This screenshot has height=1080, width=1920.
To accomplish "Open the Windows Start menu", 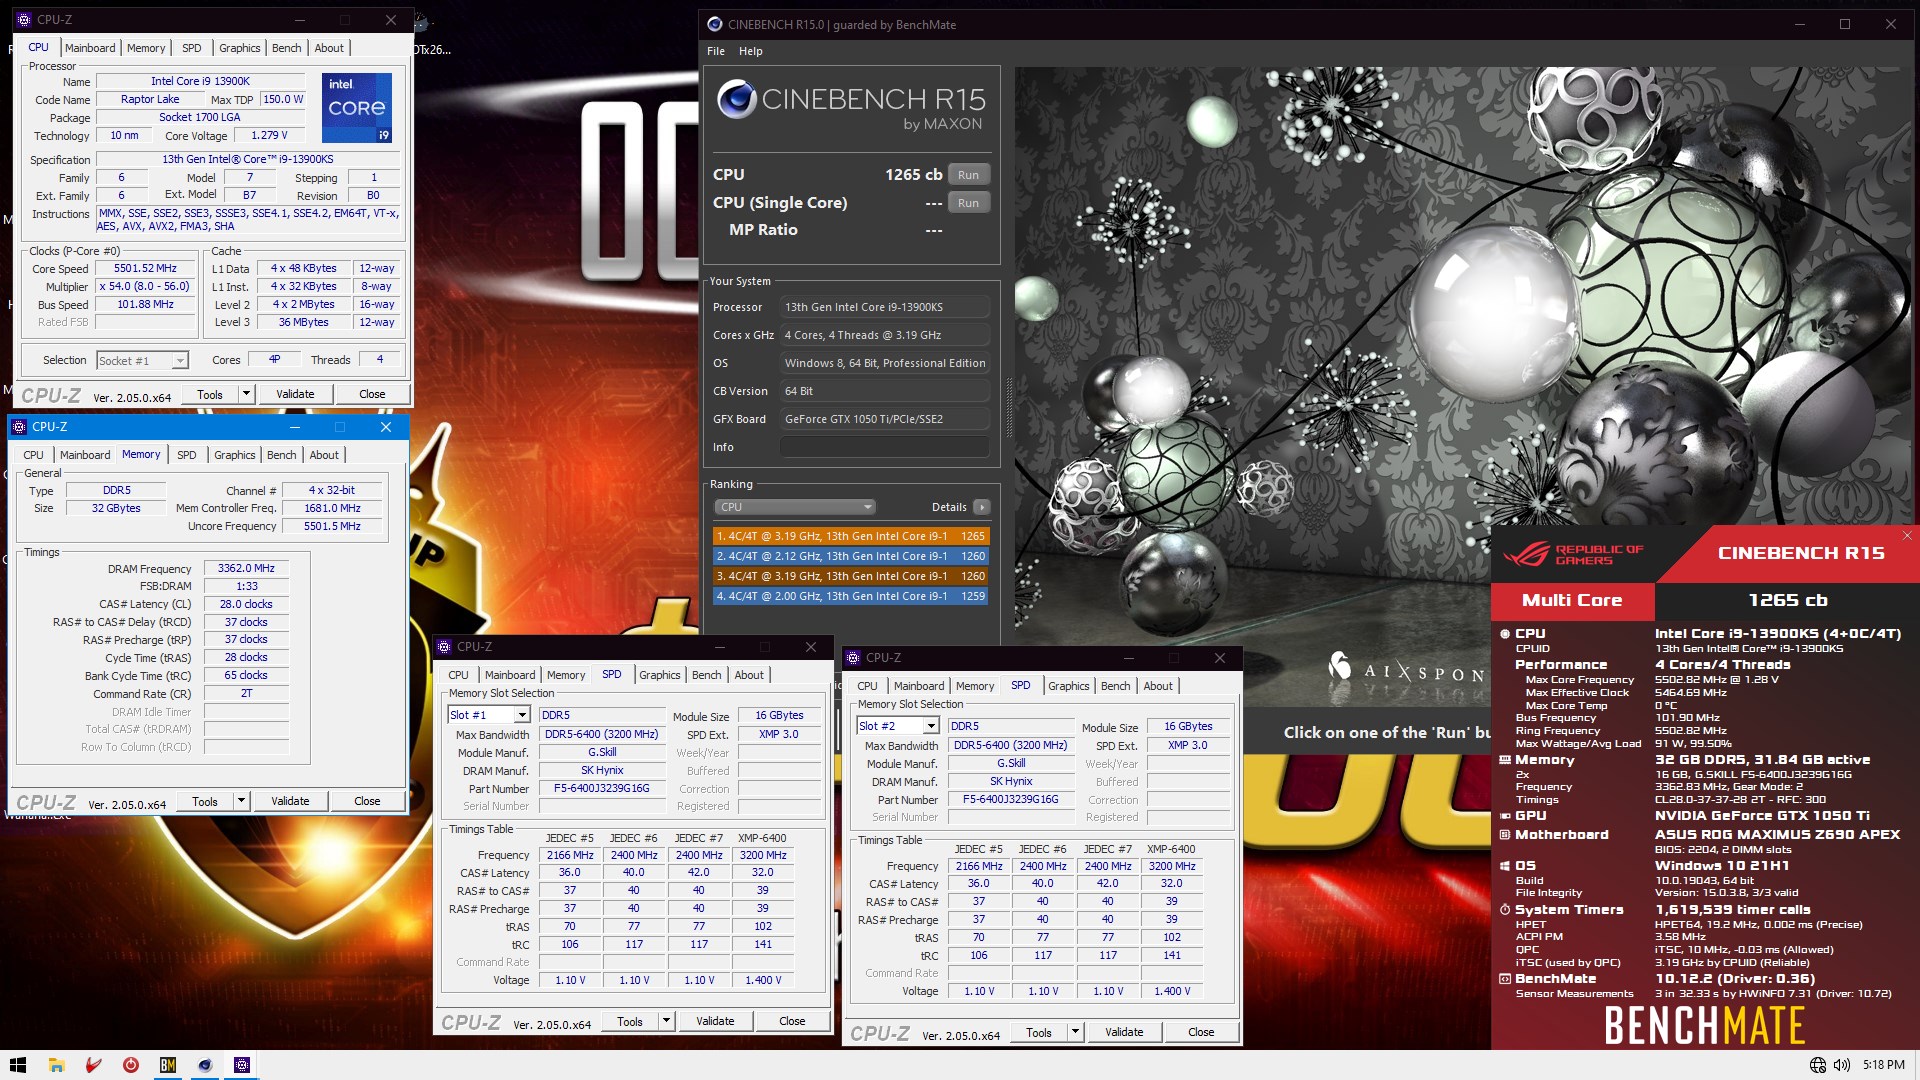I will pyautogui.click(x=17, y=1065).
